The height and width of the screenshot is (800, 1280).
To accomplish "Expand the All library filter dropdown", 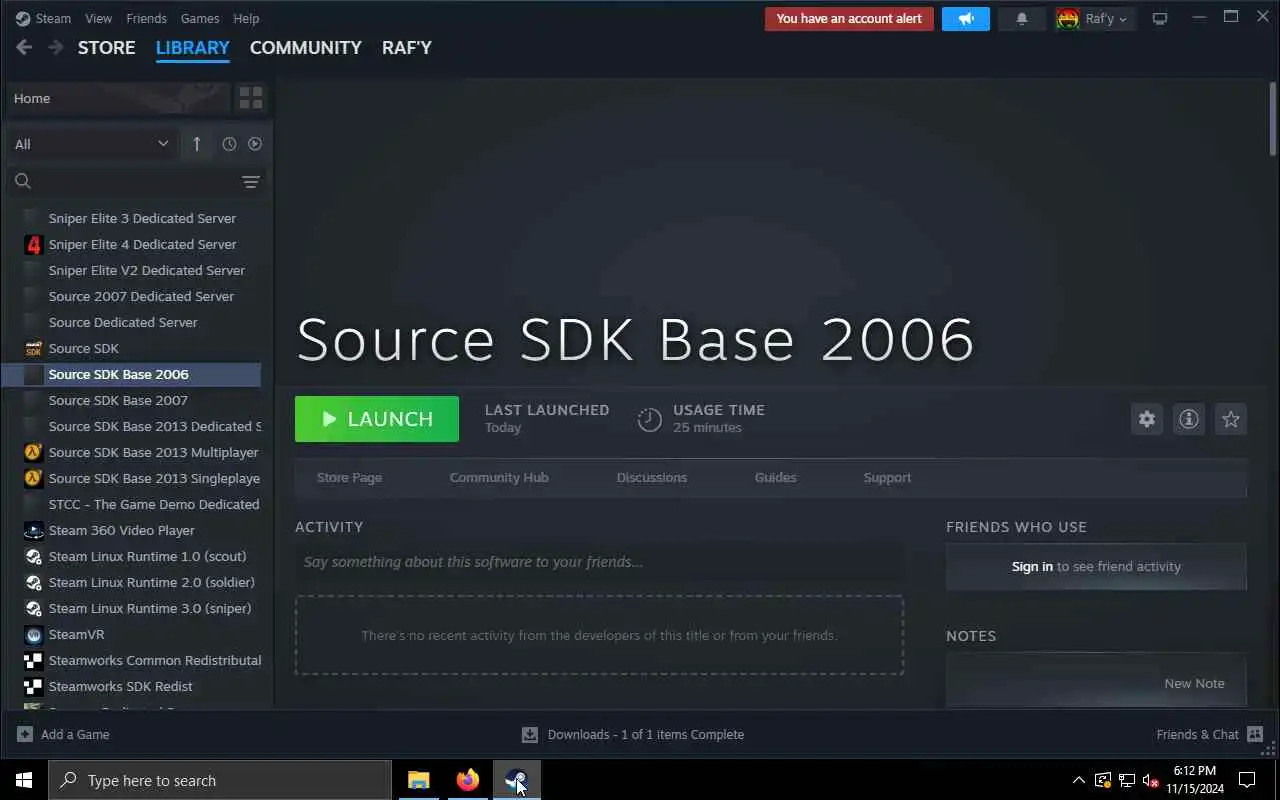I will (x=92, y=144).
